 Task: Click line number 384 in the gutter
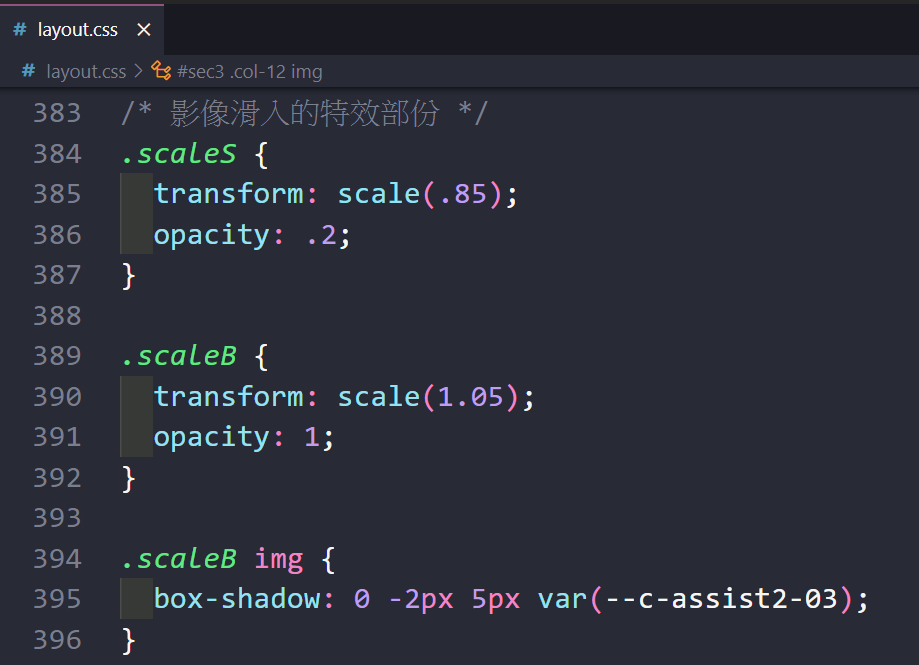pyautogui.click(x=57, y=153)
